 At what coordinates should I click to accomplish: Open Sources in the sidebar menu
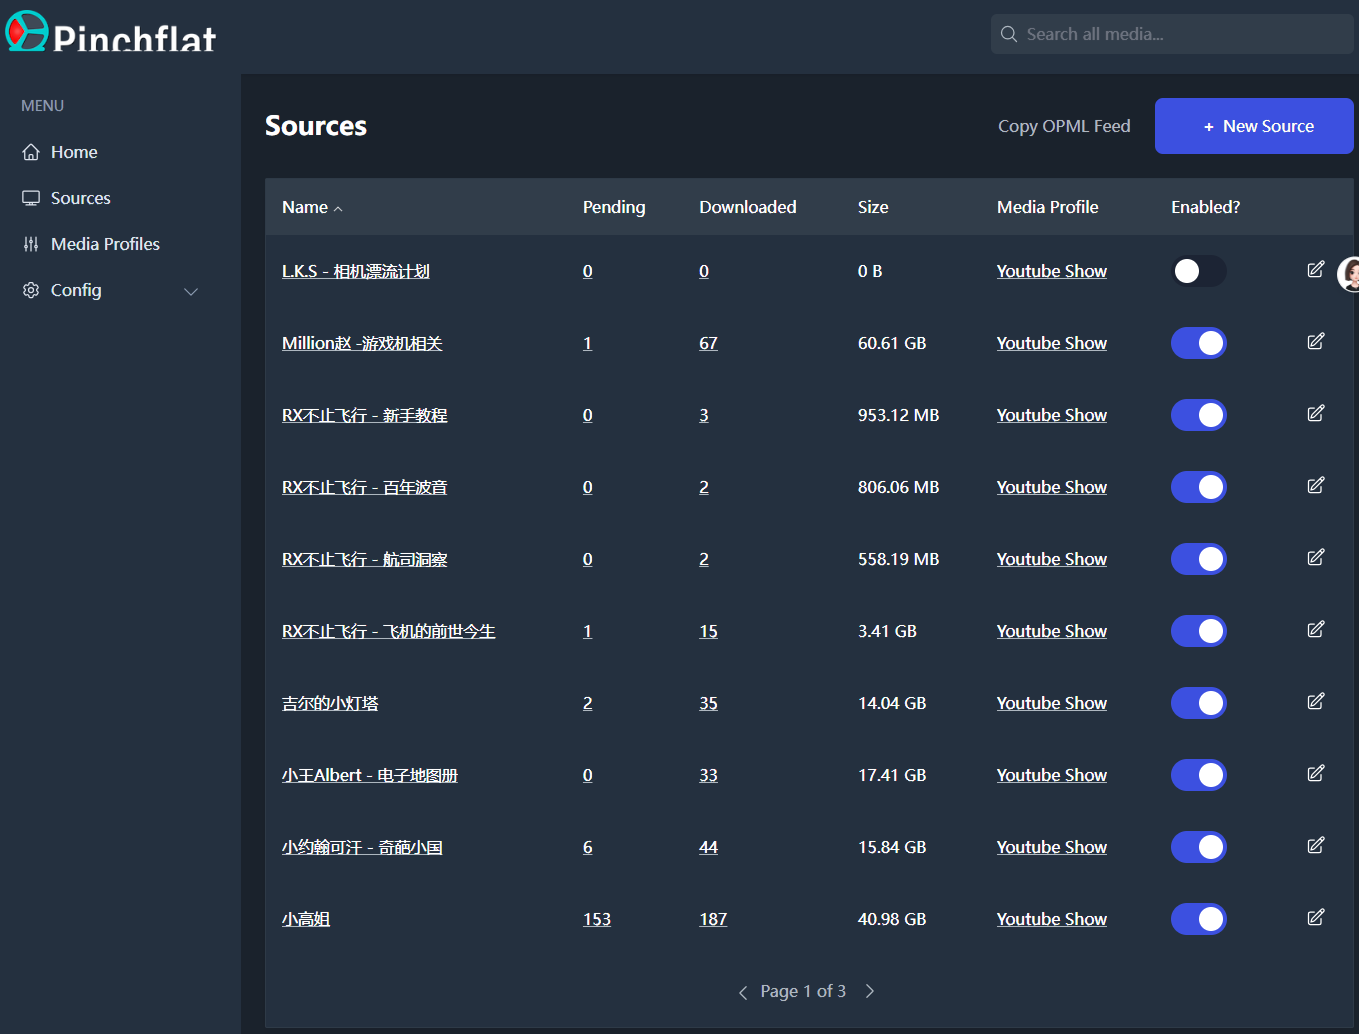click(x=80, y=198)
